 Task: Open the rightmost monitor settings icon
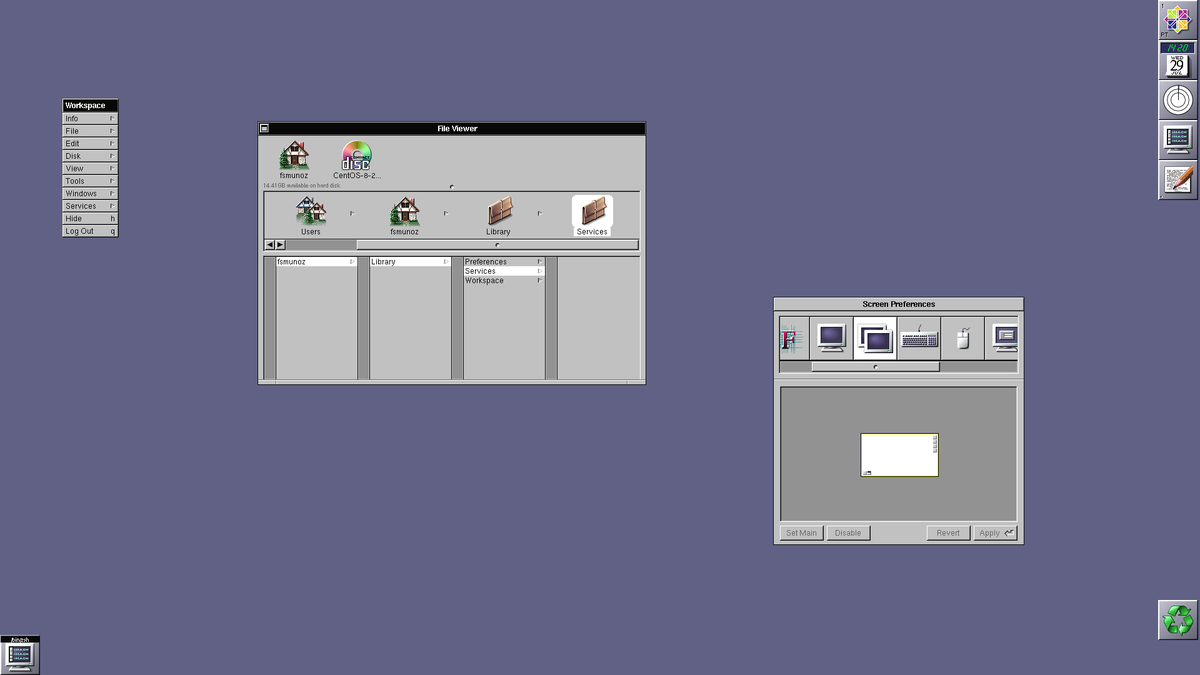click(1002, 338)
